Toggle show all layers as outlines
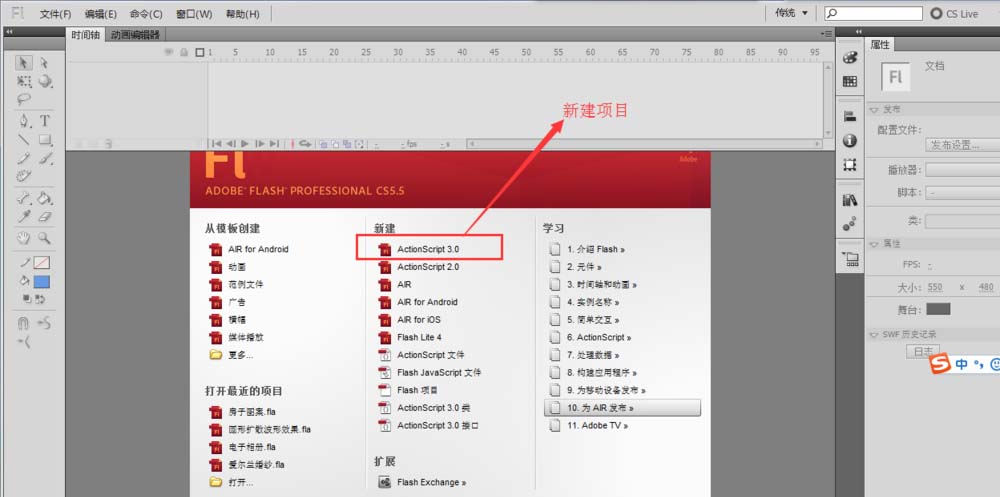This screenshot has width=1000, height=497. [200, 52]
